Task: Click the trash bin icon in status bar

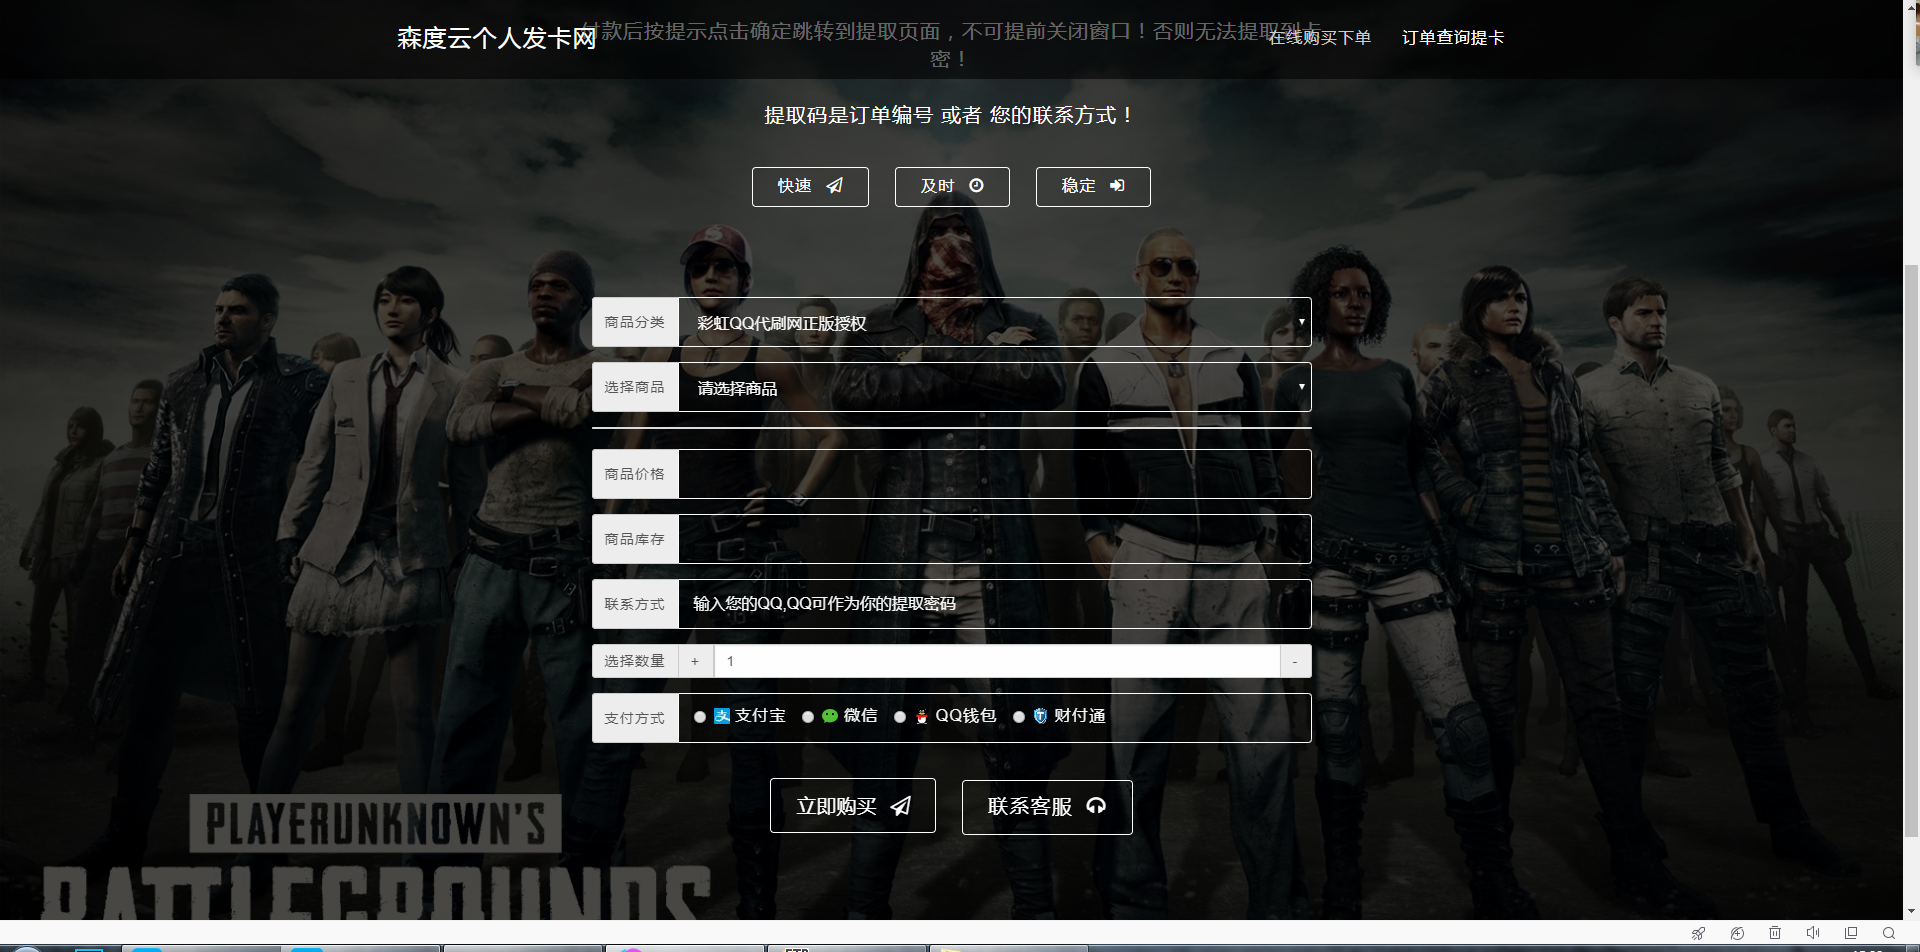Action: point(1775,933)
